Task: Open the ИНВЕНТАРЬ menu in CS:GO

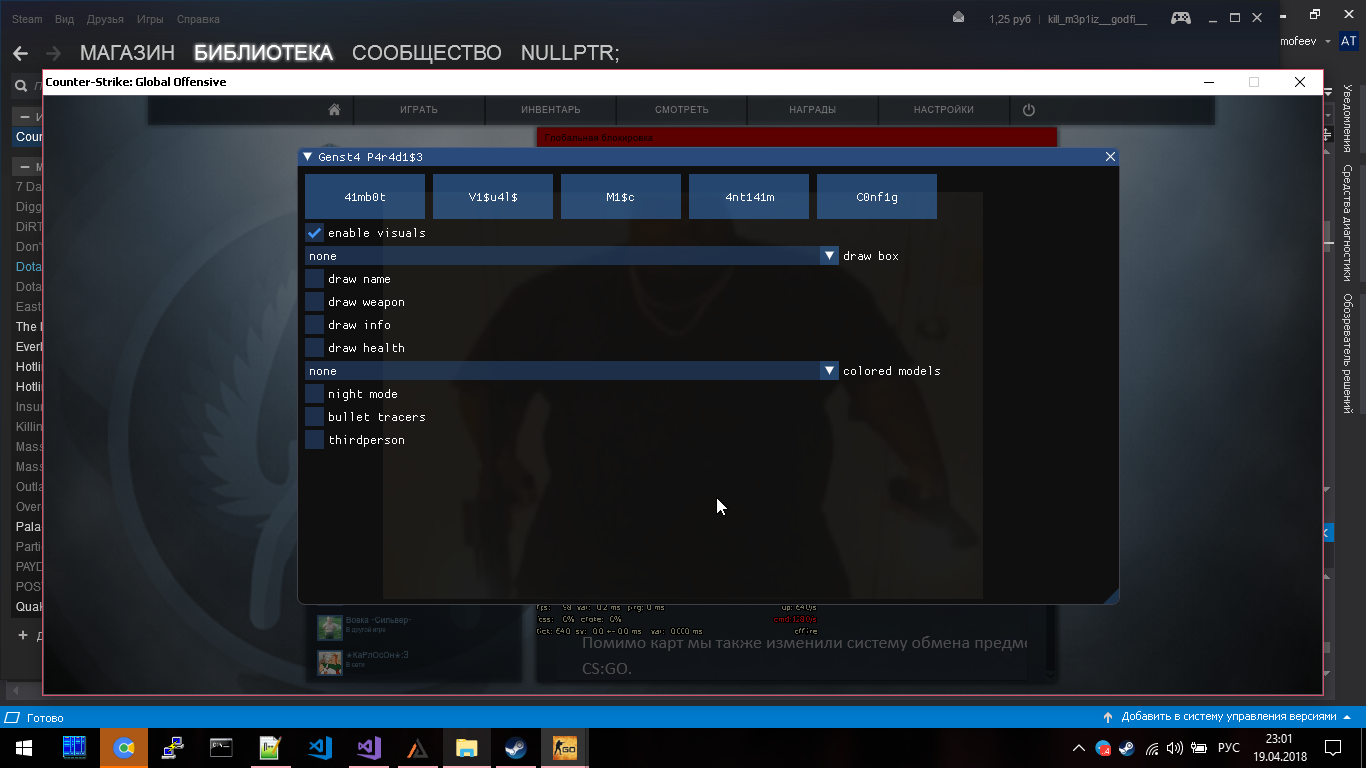Action: pyautogui.click(x=551, y=110)
